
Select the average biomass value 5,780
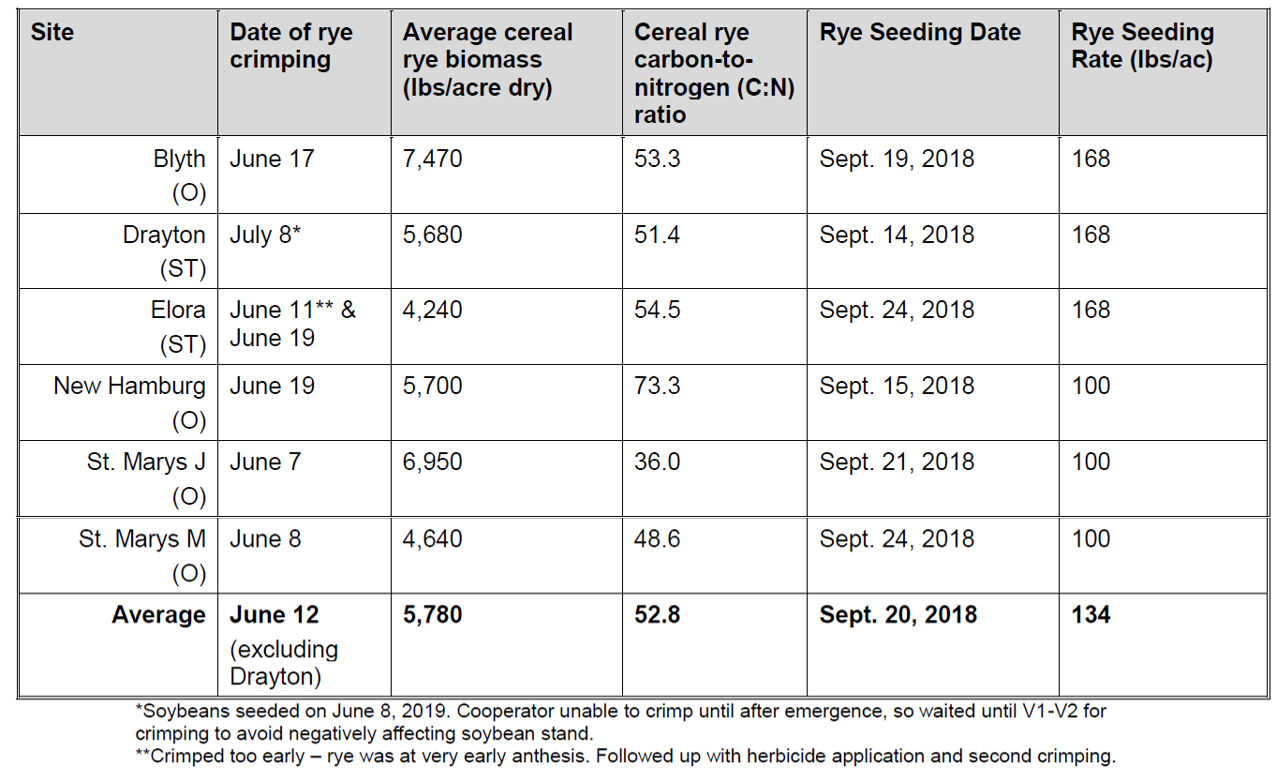433,614
